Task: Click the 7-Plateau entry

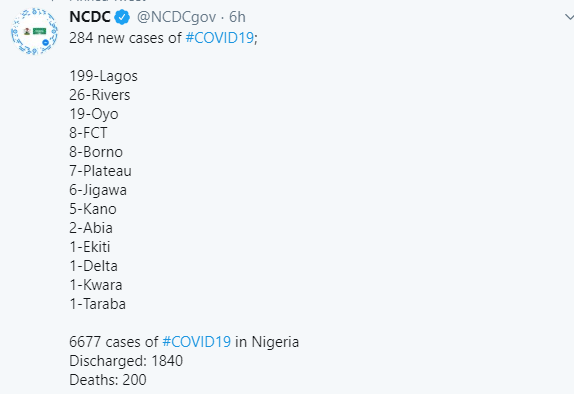Action: 100,171
